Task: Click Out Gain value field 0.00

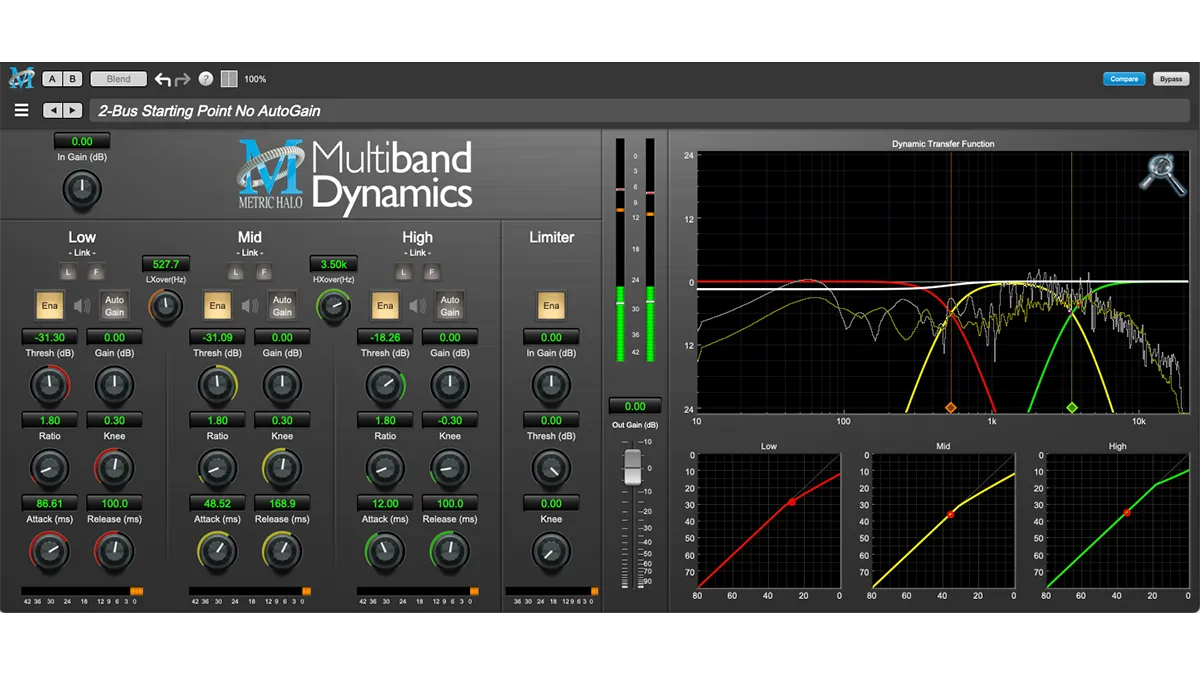Action: click(635, 407)
